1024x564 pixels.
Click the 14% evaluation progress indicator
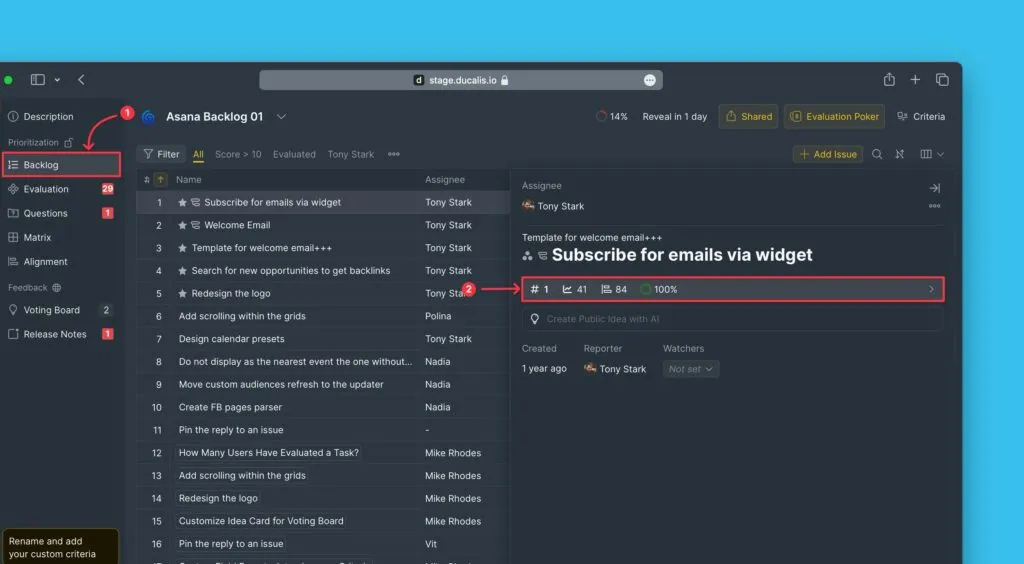pyautogui.click(x=611, y=116)
